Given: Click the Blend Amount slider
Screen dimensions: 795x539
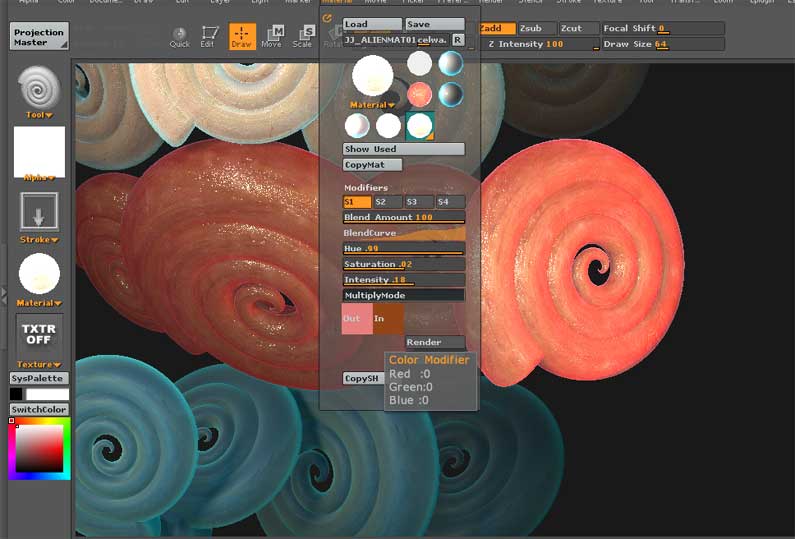Looking at the screenshot, I should (404, 217).
